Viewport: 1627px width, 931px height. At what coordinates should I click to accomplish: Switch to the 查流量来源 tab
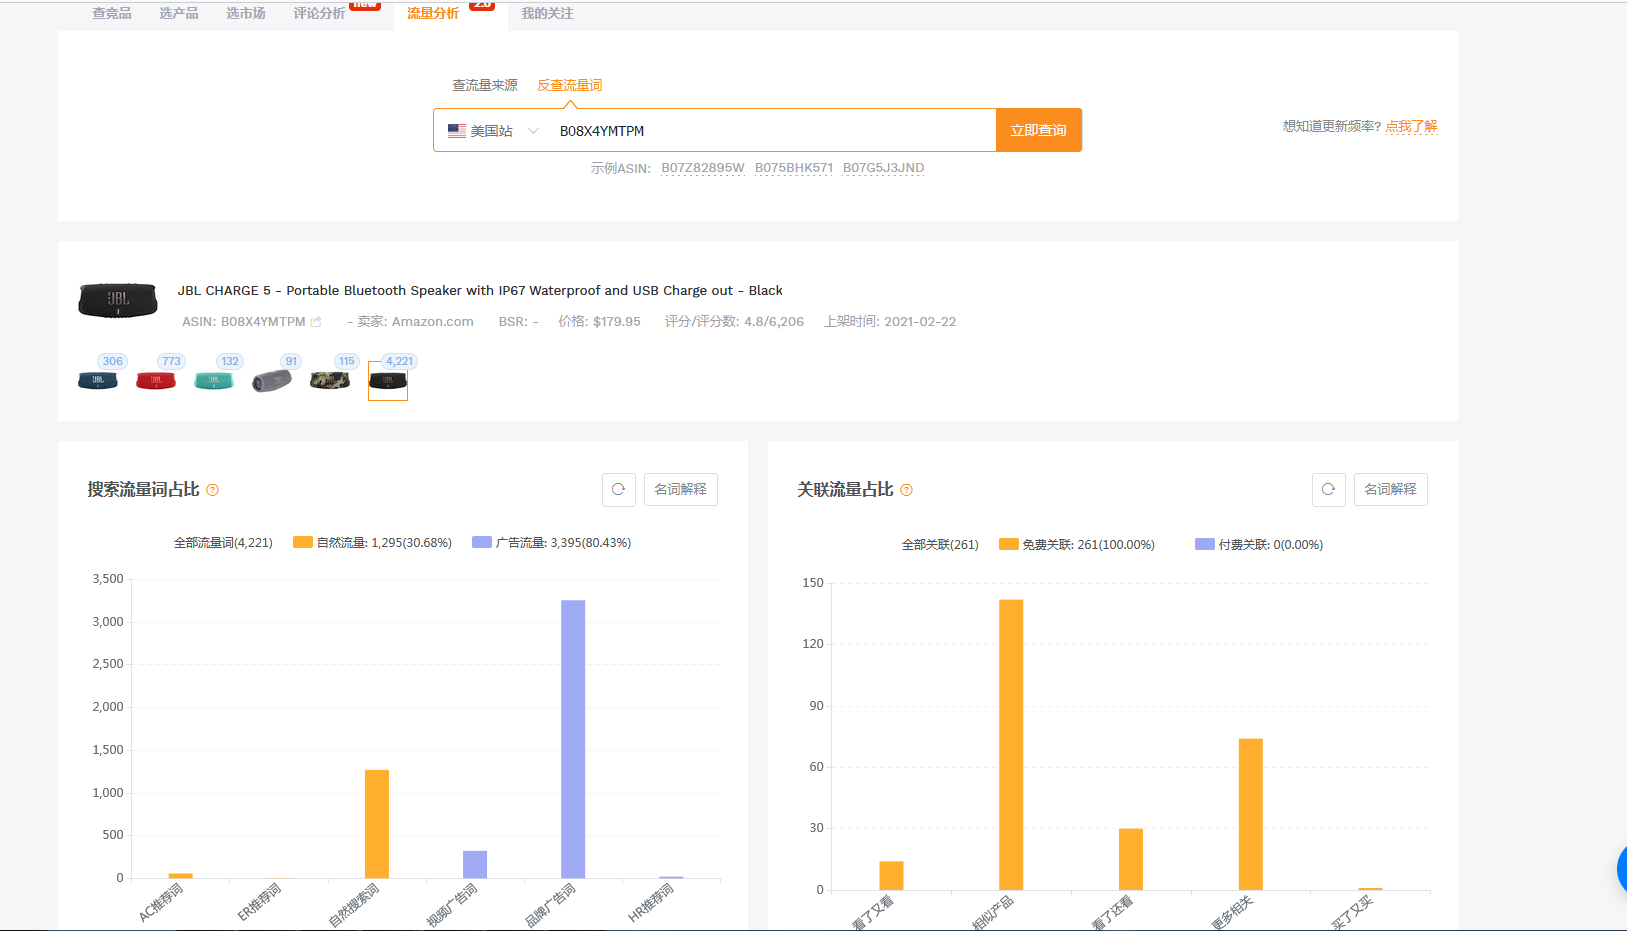point(485,85)
